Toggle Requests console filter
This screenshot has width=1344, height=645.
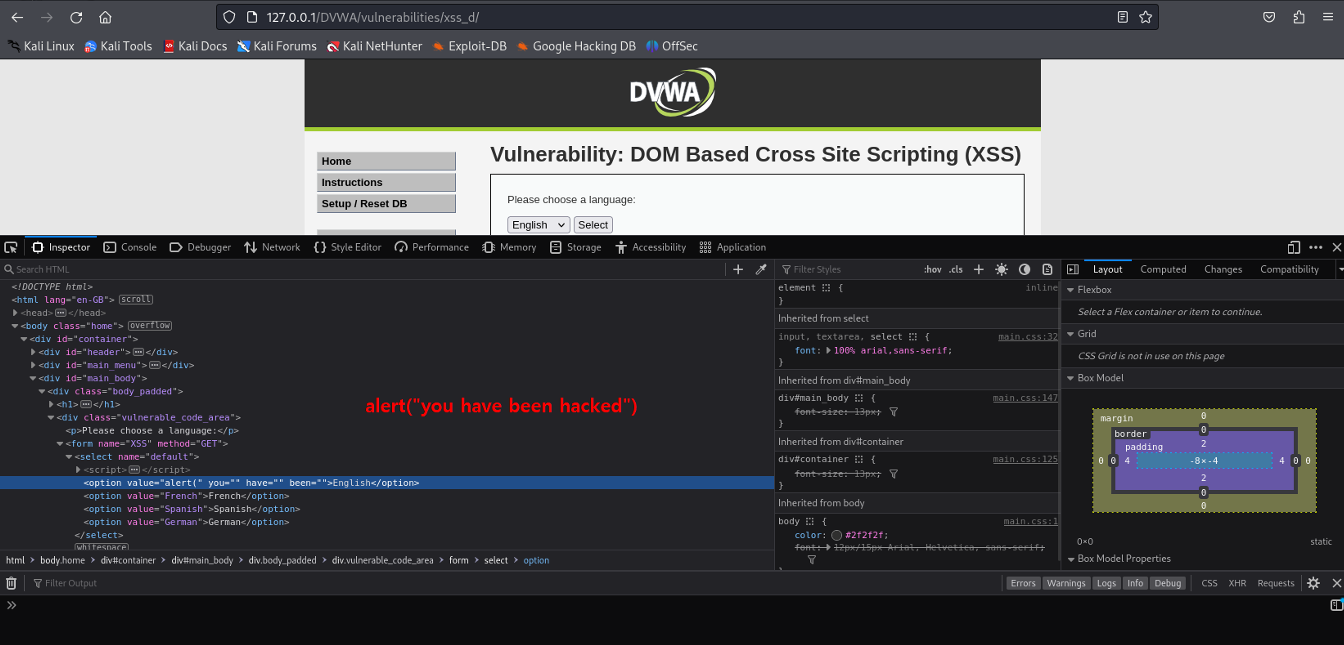(x=1275, y=583)
